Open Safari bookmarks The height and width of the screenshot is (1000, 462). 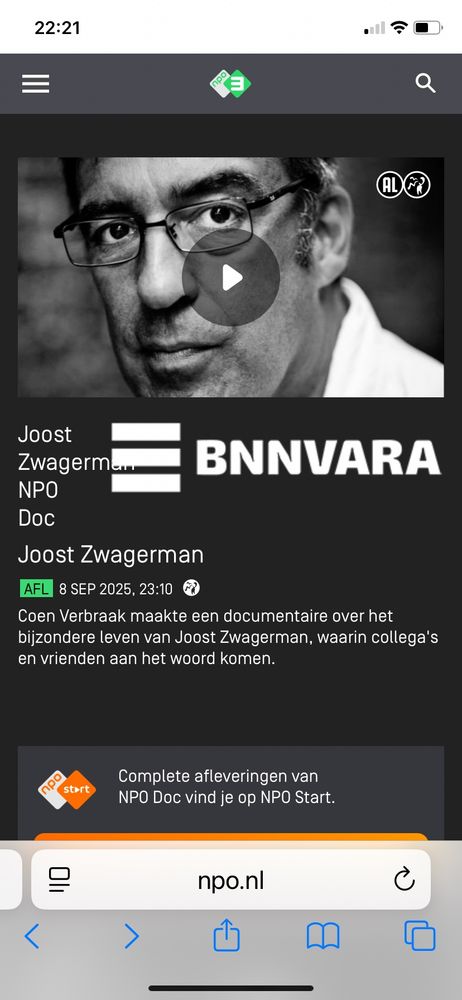point(323,937)
